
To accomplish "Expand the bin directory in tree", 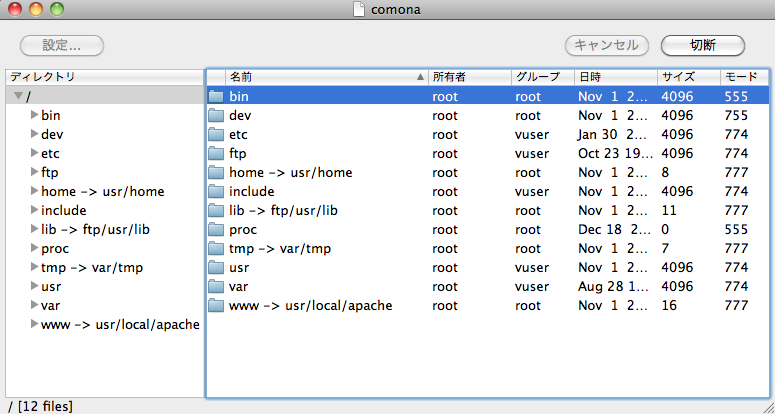I will pyautogui.click(x=34, y=115).
